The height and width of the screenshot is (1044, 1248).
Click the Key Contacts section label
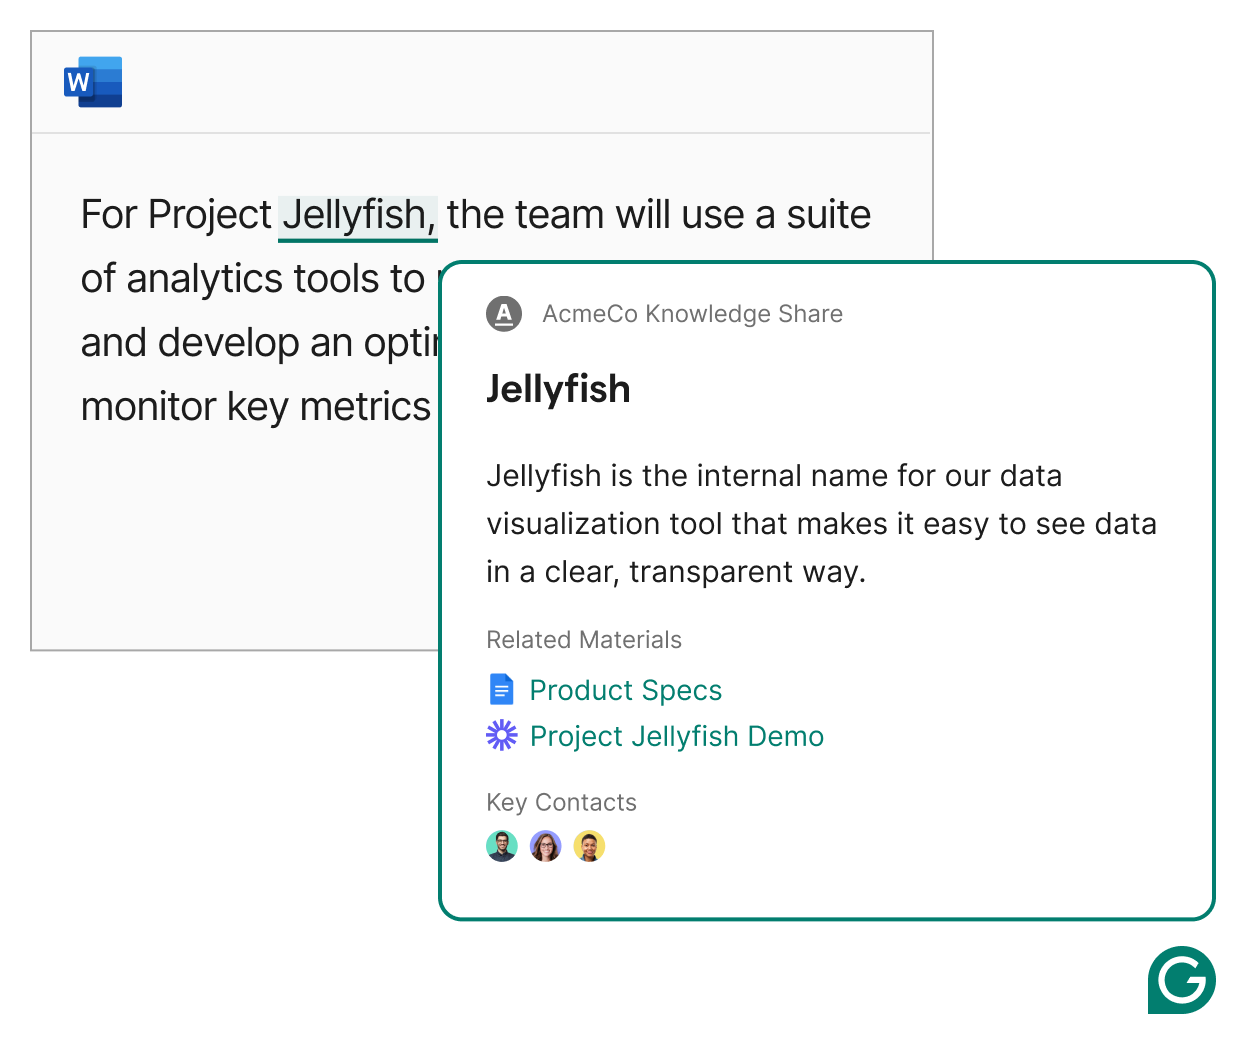pos(561,802)
